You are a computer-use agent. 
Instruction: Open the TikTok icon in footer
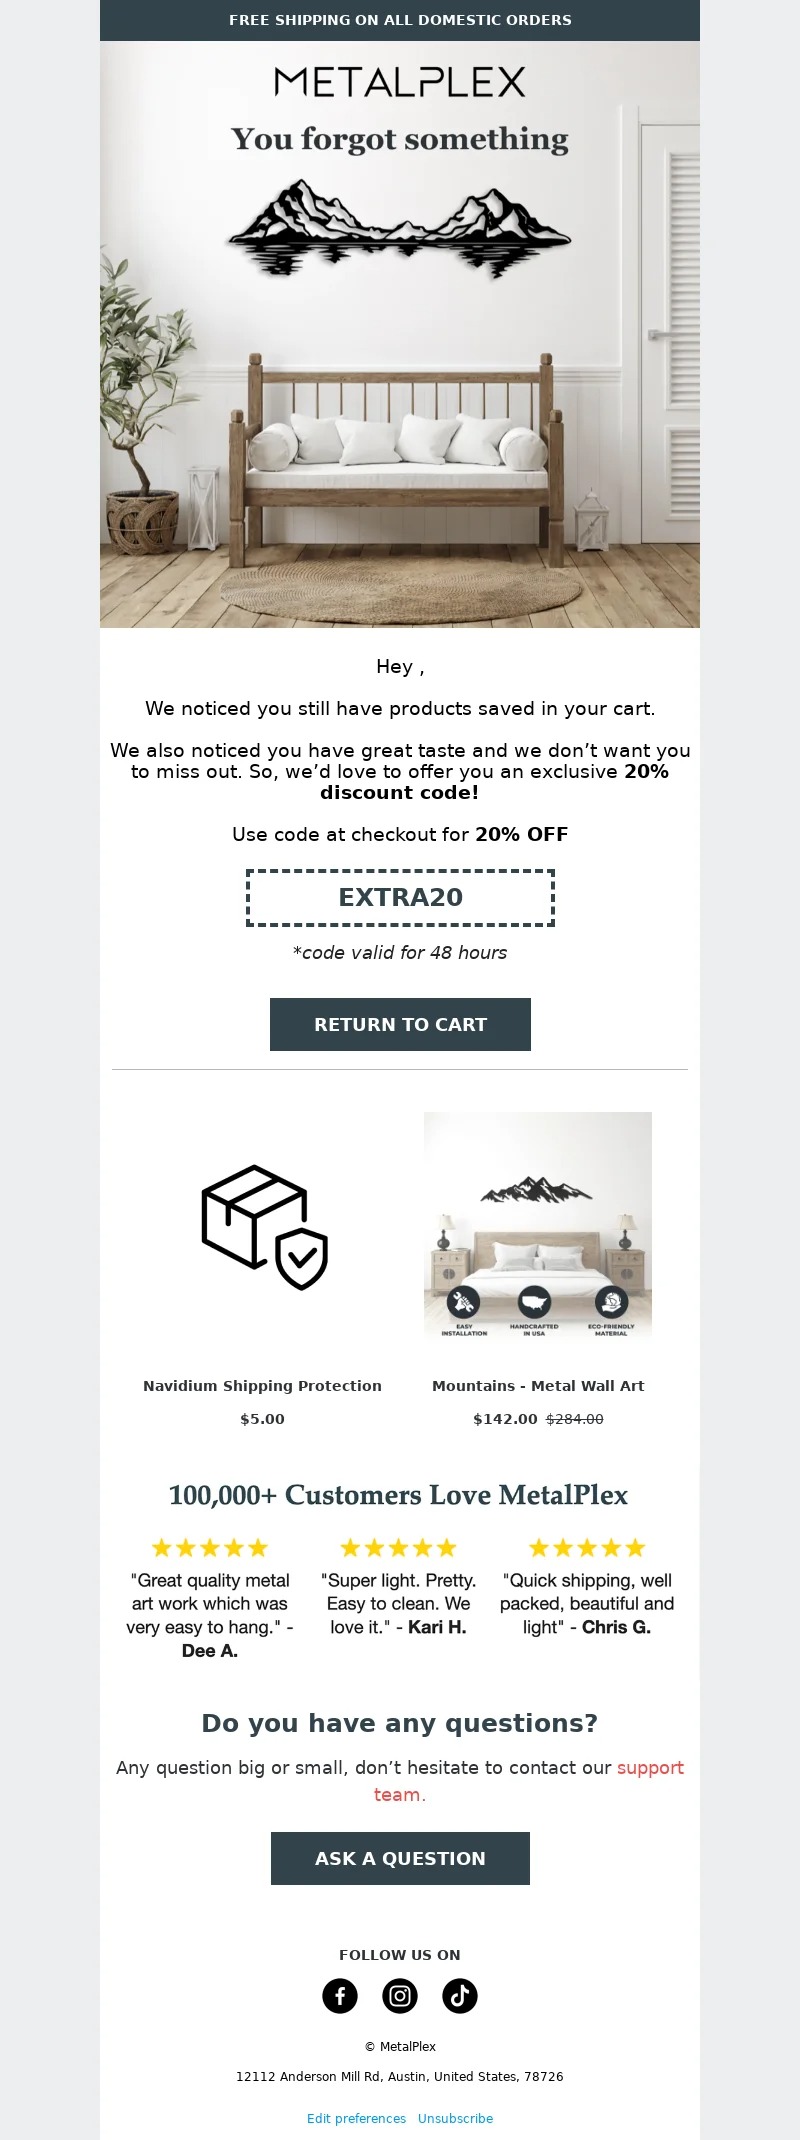(x=460, y=1996)
